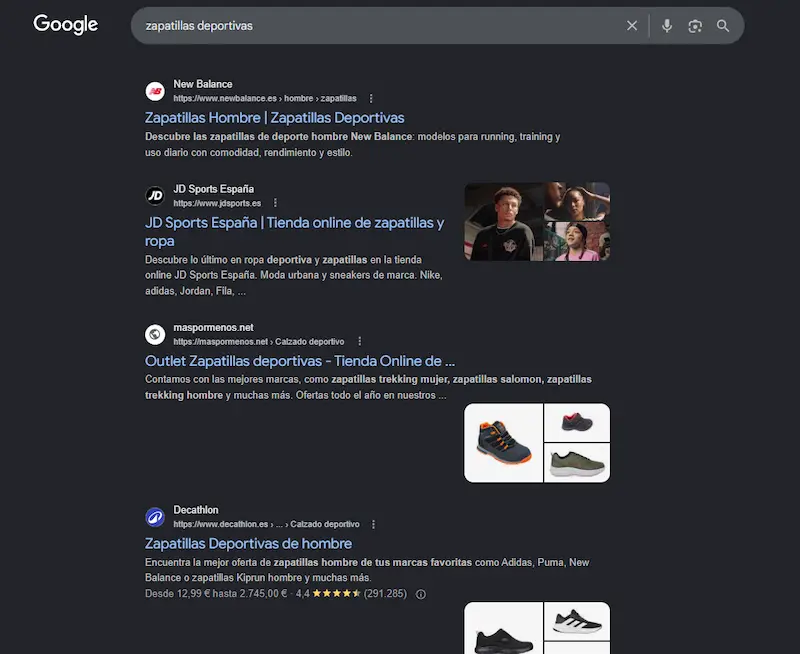
Task: Click the New Balance favicon
Action: [155, 91]
